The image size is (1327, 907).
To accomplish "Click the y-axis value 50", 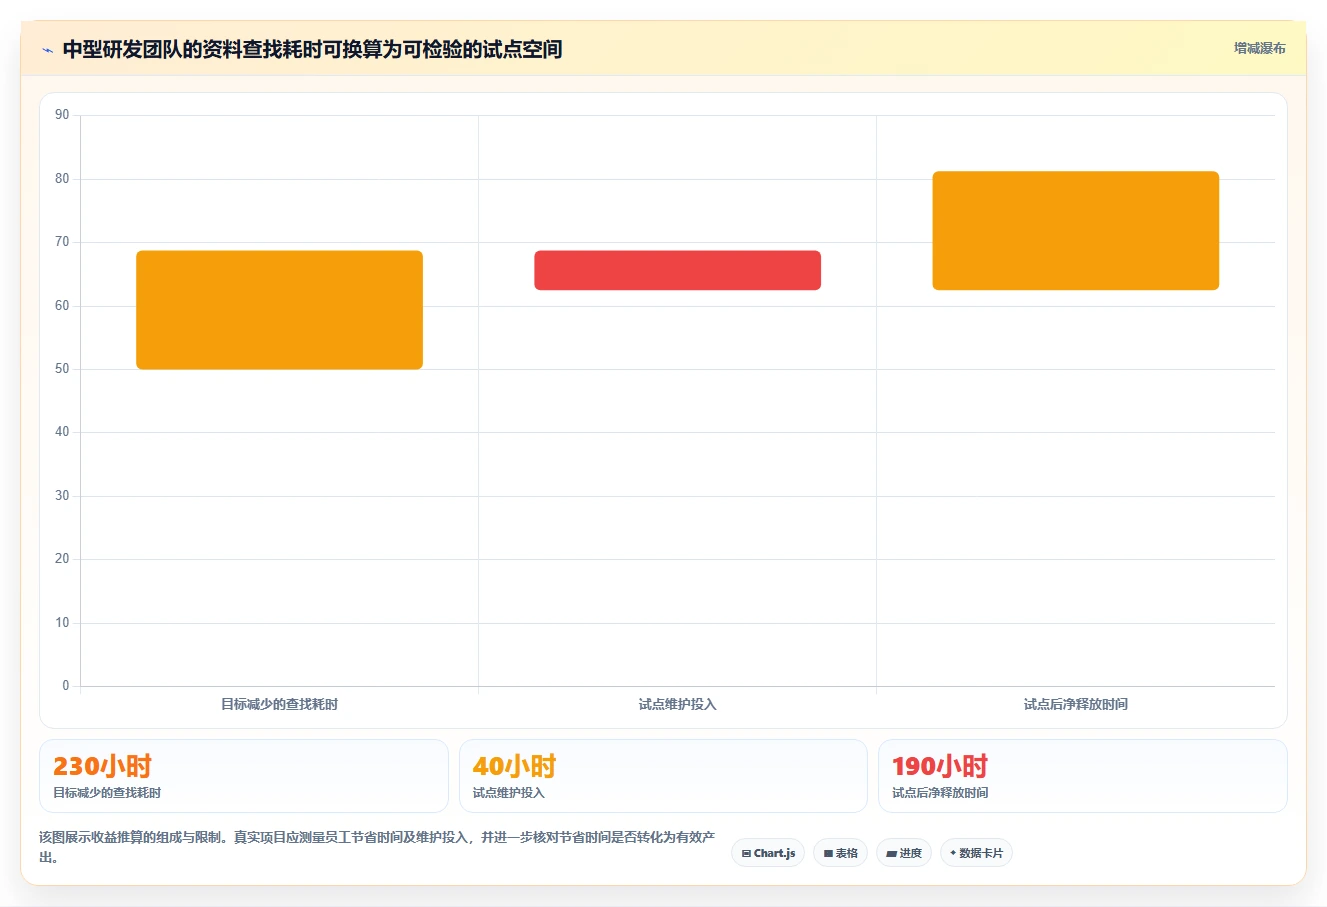I will coord(62,369).
